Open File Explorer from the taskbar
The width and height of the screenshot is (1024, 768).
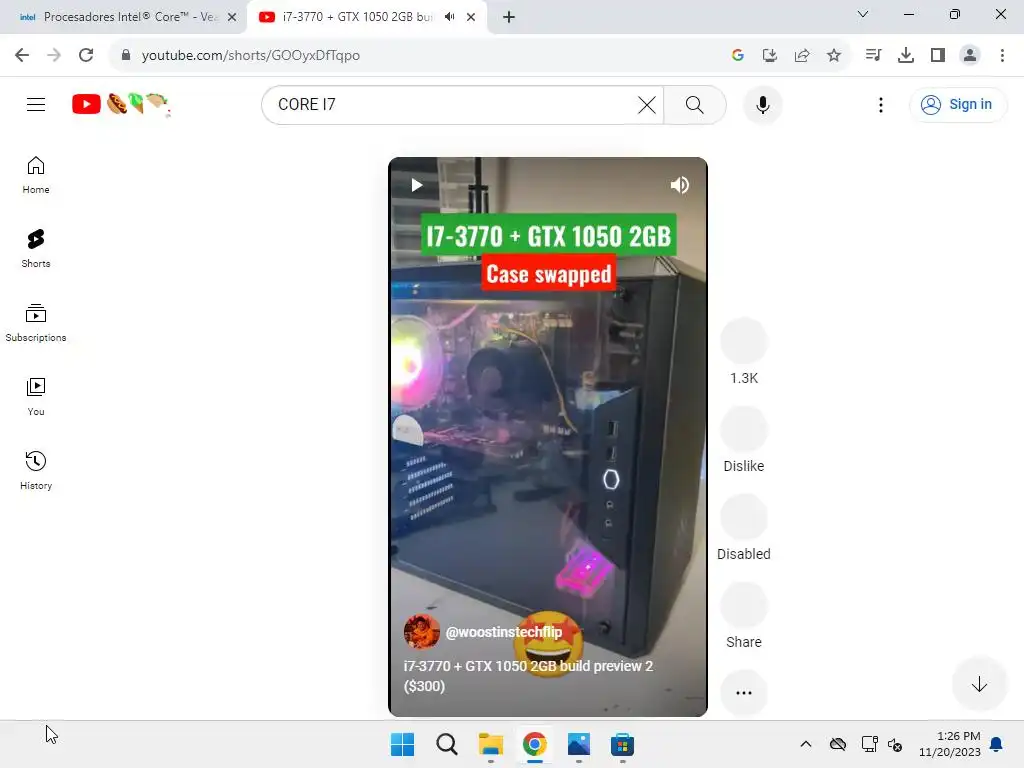pyautogui.click(x=490, y=744)
